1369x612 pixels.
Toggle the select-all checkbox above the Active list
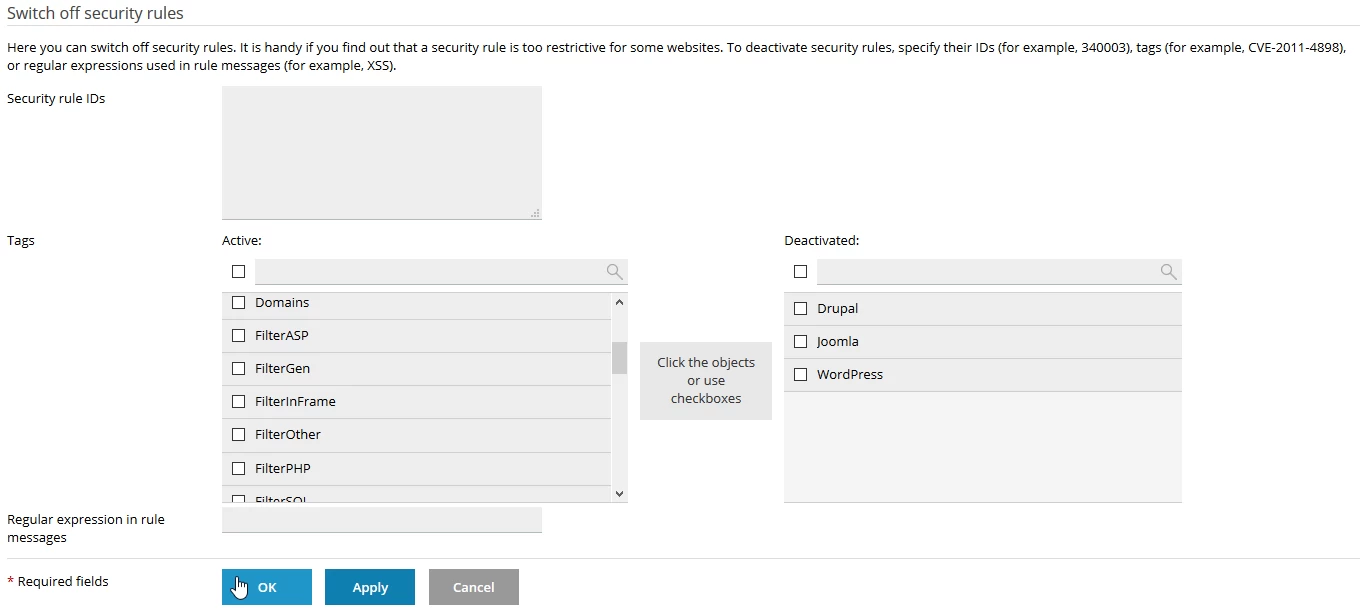(x=238, y=271)
